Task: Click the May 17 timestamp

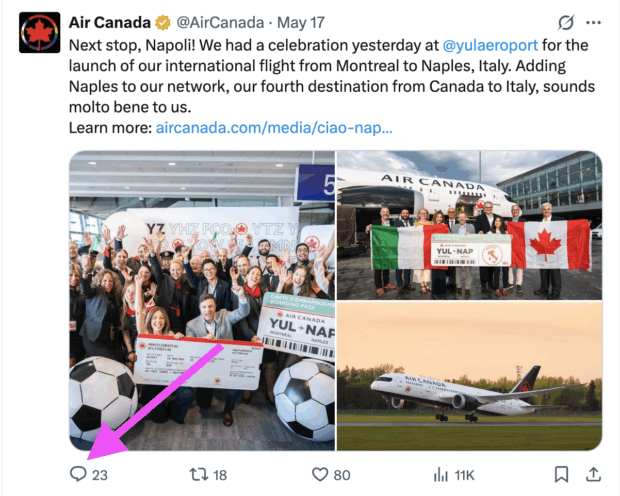Action: coord(300,22)
